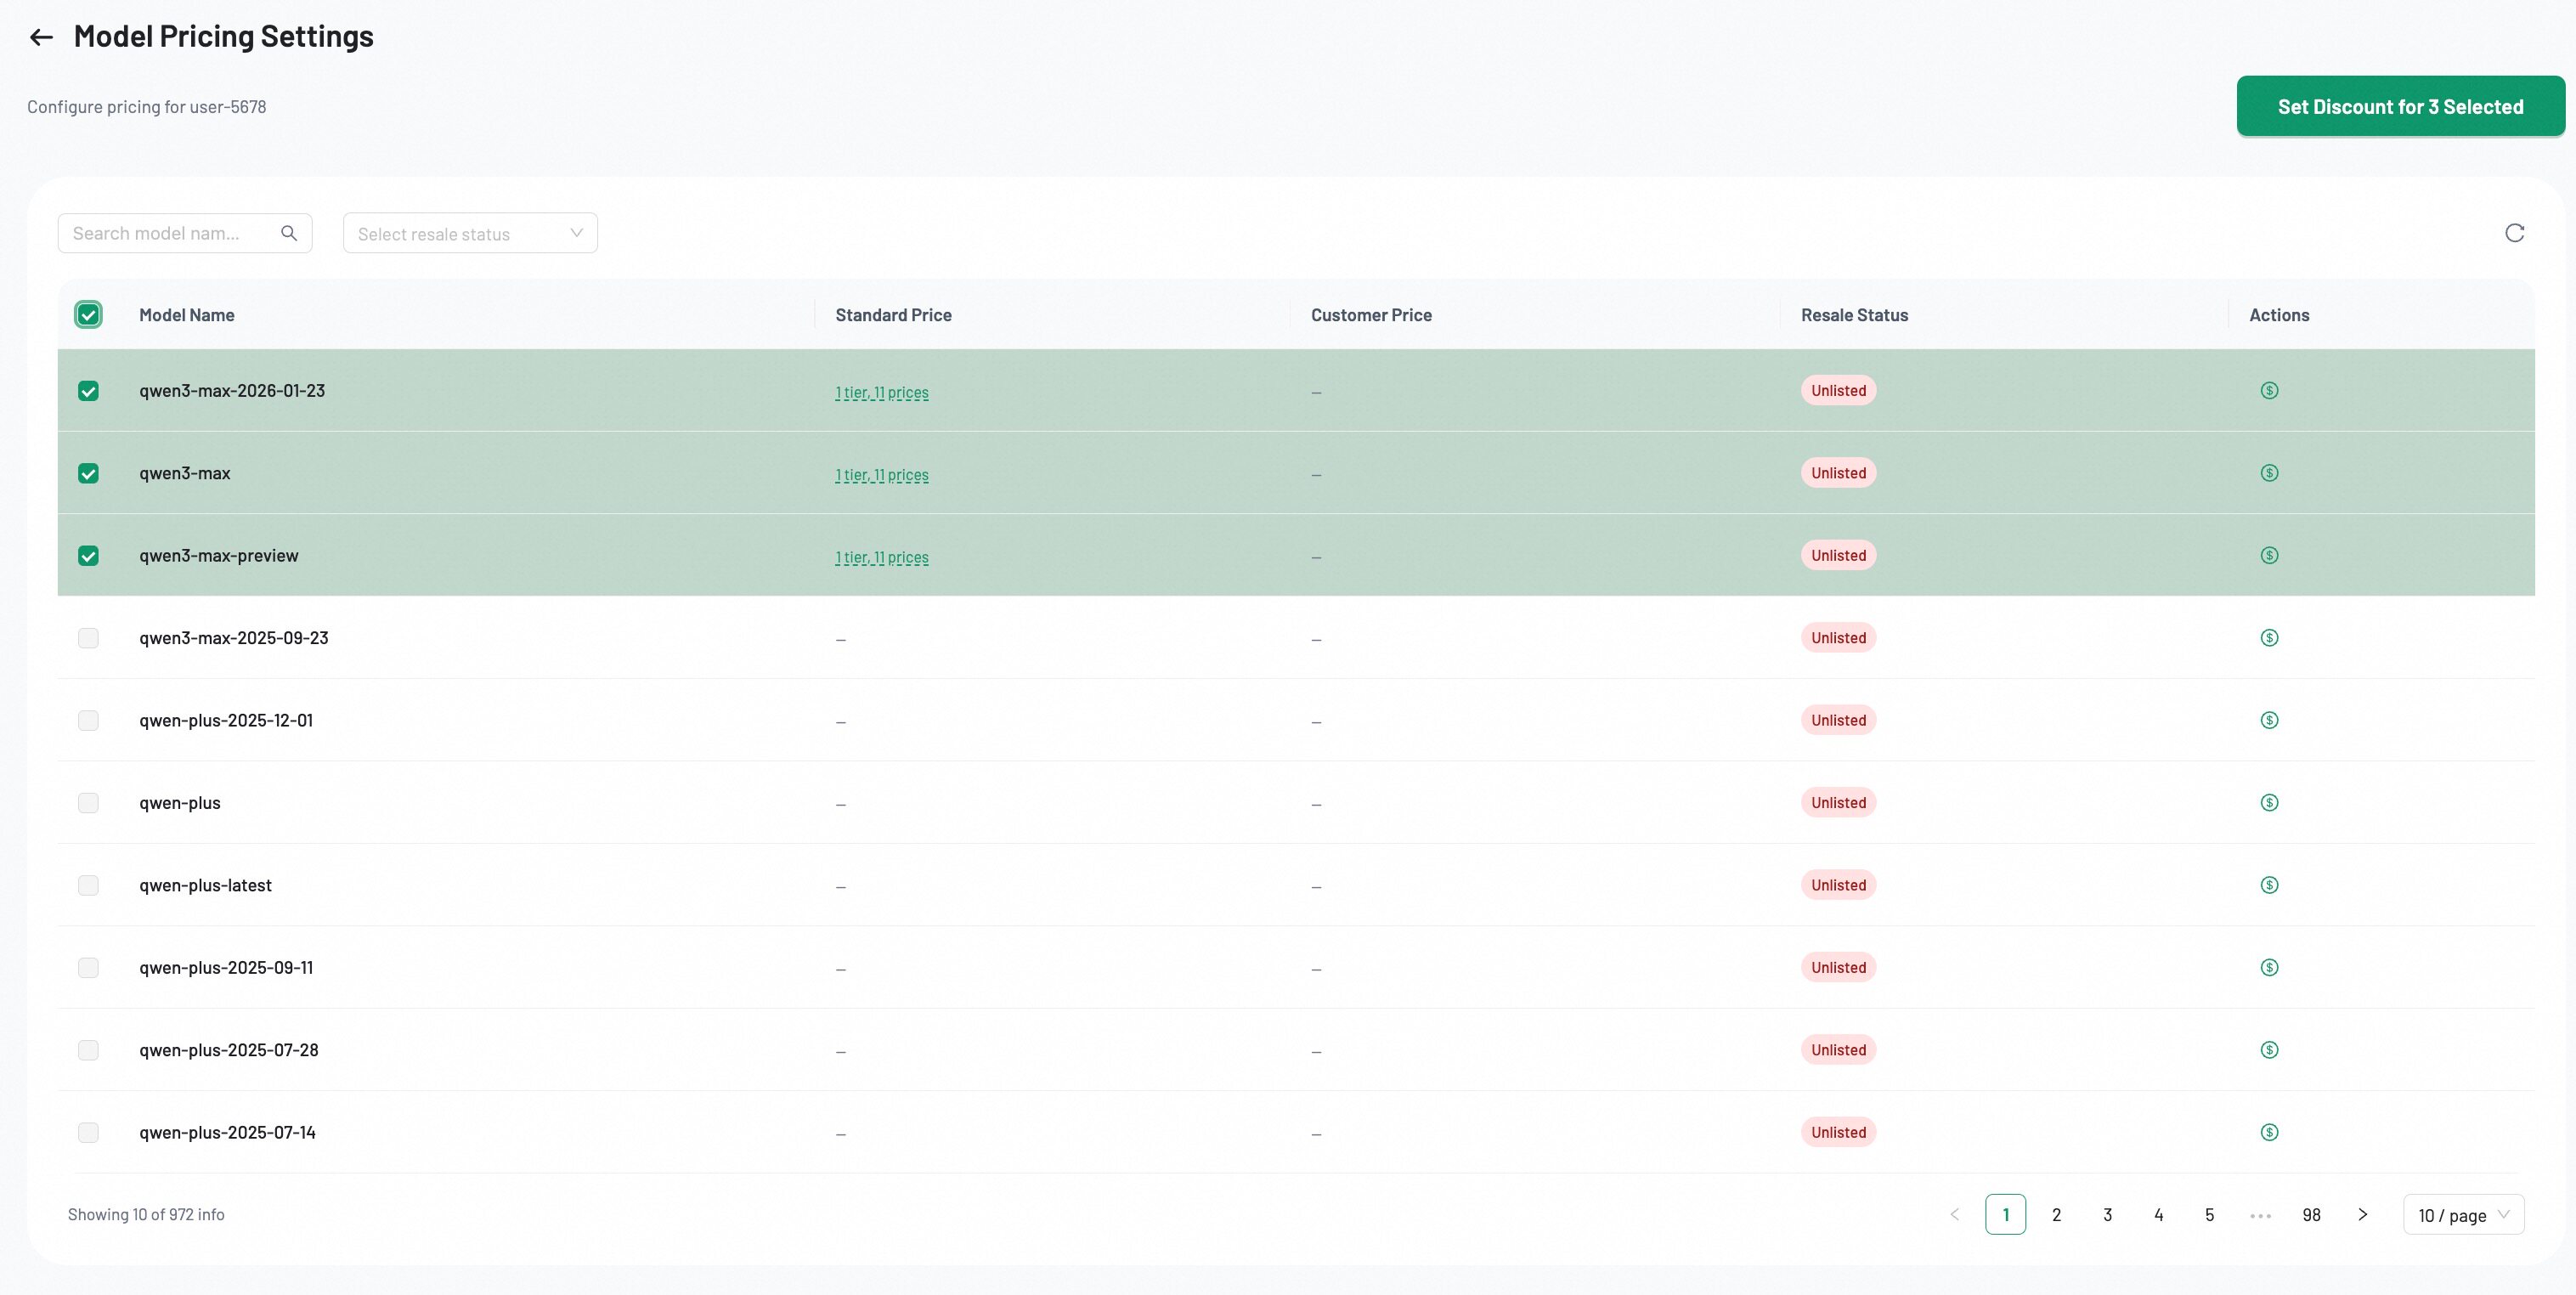Open pricing action for qwen3-max-preview

(x=2269, y=556)
